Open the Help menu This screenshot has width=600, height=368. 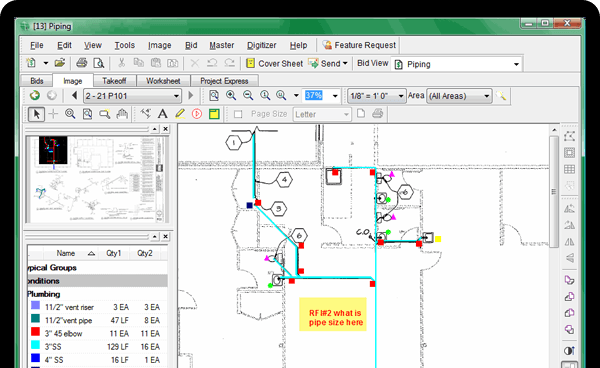click(298, 45)
